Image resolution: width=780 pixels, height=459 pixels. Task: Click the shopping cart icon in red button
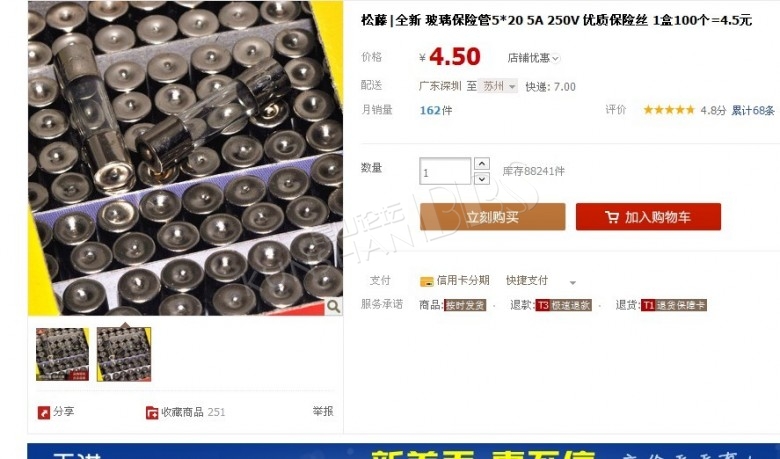click(612, 217)
